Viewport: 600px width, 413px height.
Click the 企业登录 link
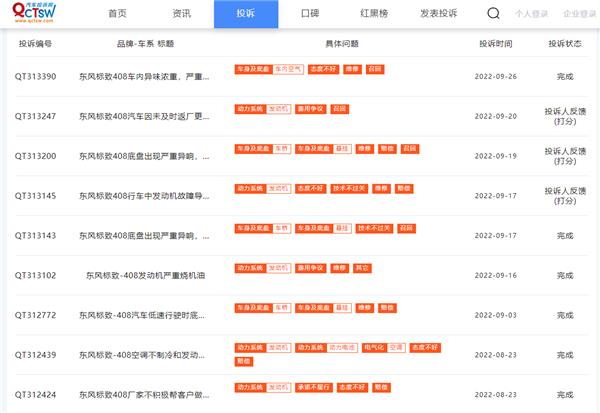[x=579, y=14]
